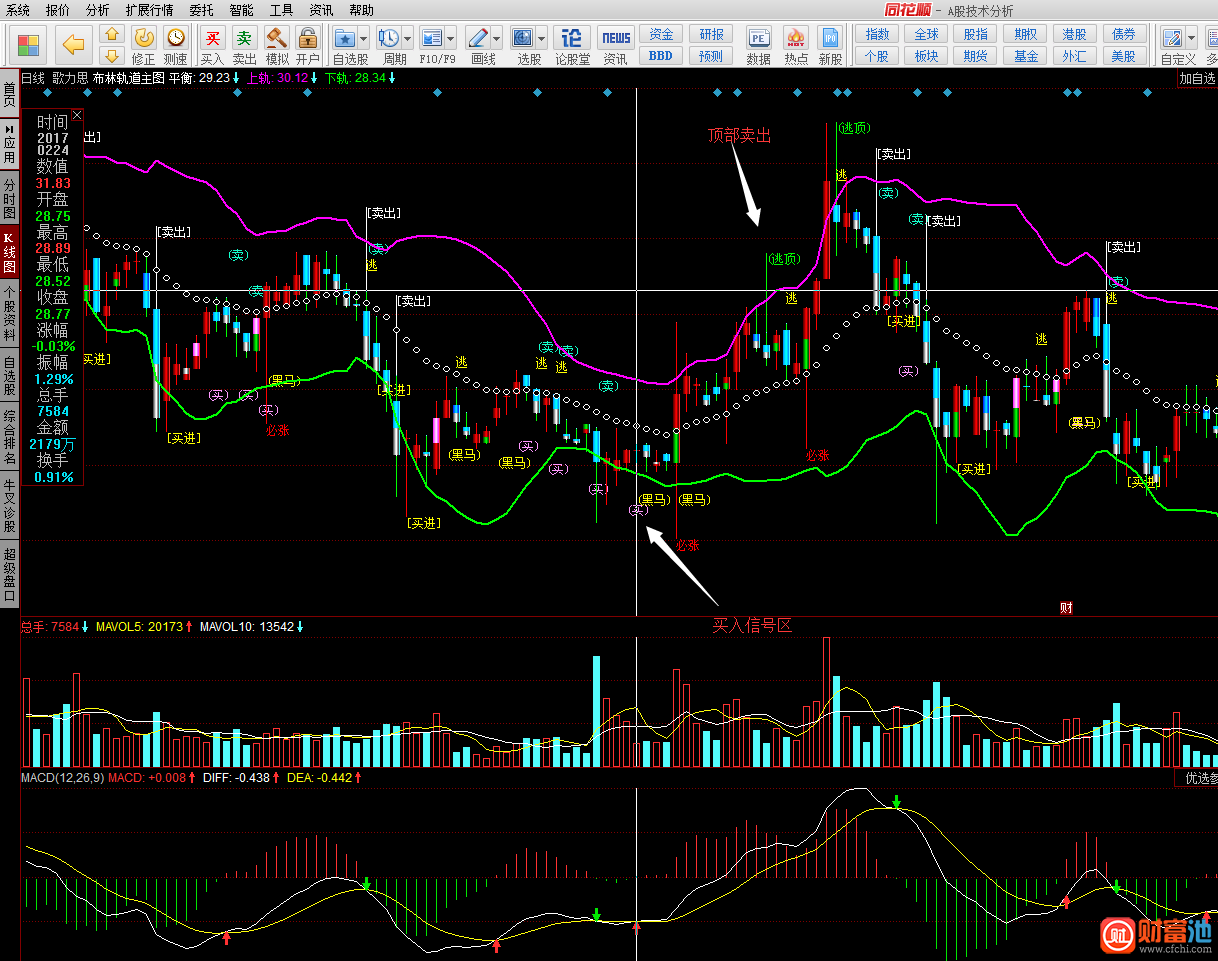Expand the 自选股 dropdown arrow

[x=364, y=39]
